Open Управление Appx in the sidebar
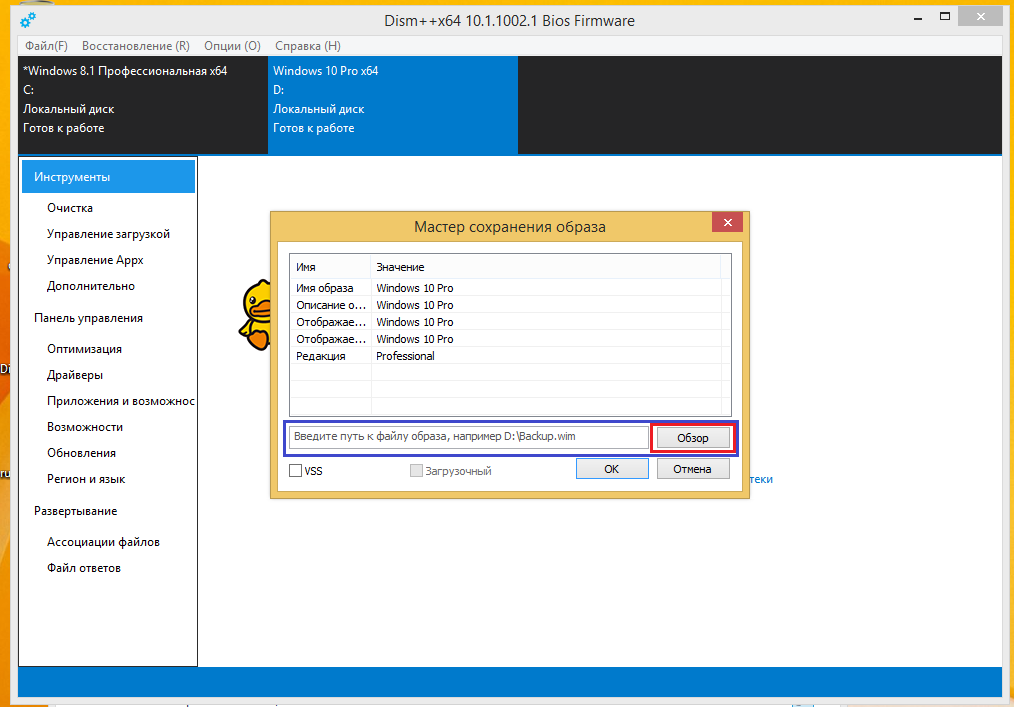Viewport: 1014px width, 707px height. [95, 259]
